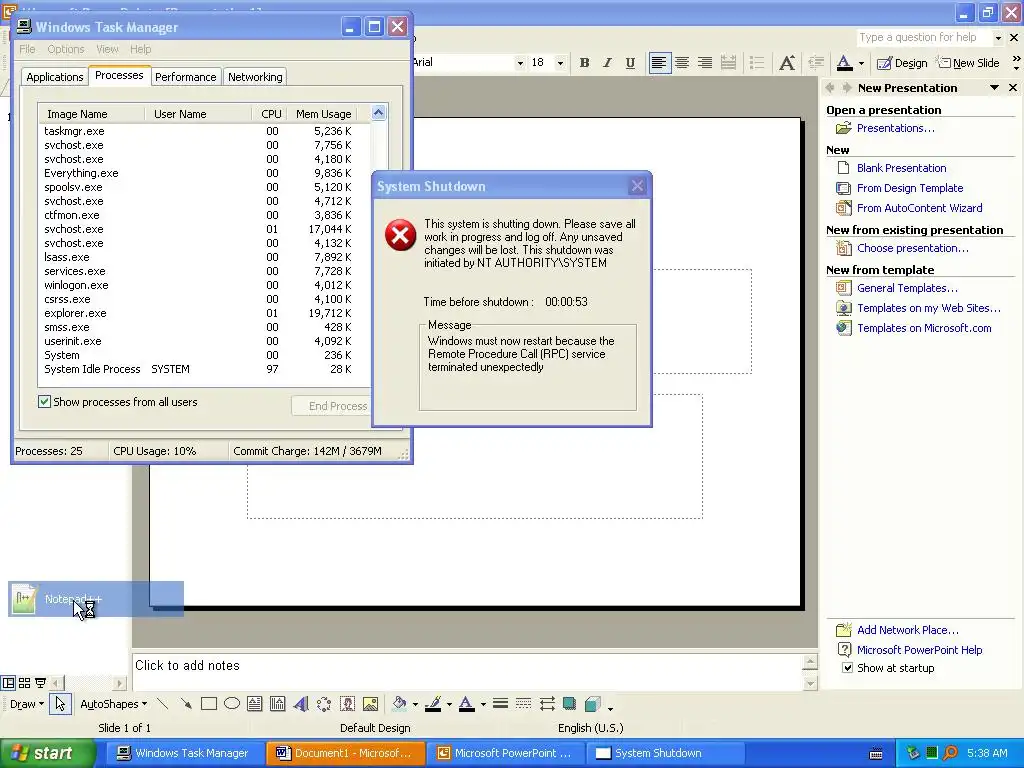Click the Design toolbar button

[x=903, y=63]
